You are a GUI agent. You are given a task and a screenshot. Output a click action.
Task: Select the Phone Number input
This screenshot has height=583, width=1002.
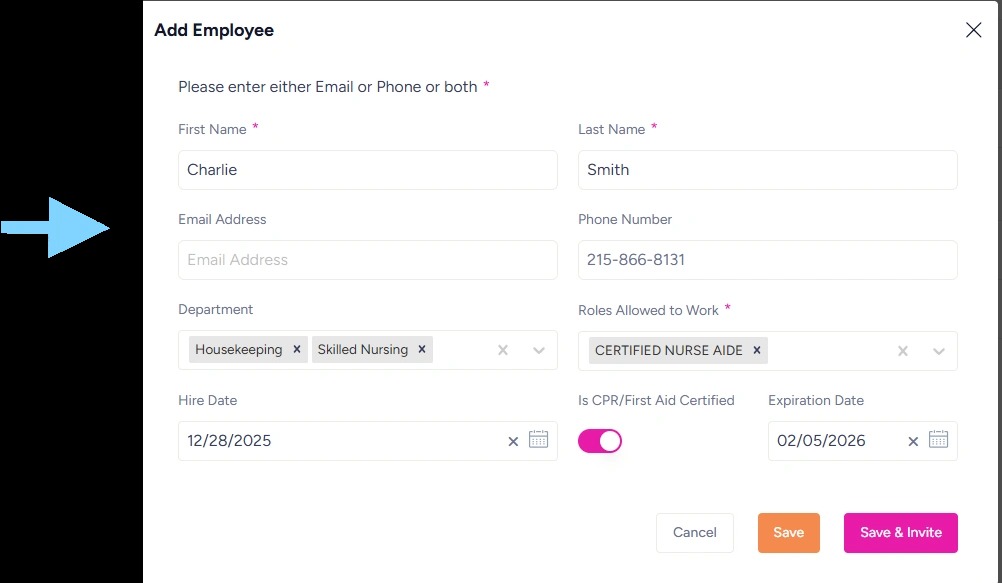pyautogui.click(x=767, y=260)
